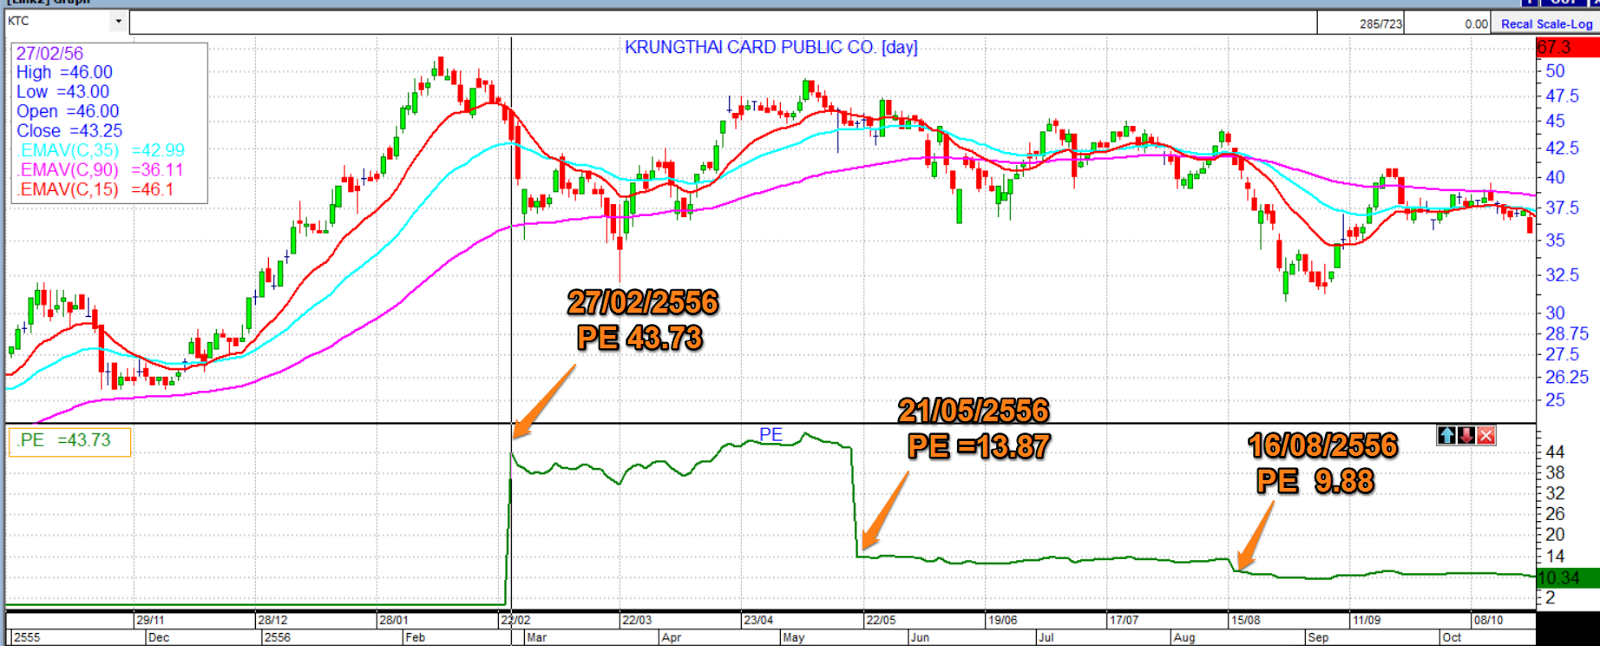This screenshot has height=646, width=1600.
Task: Select the EMAV(C,15) legend entry
Action: [x=95, y=189]
